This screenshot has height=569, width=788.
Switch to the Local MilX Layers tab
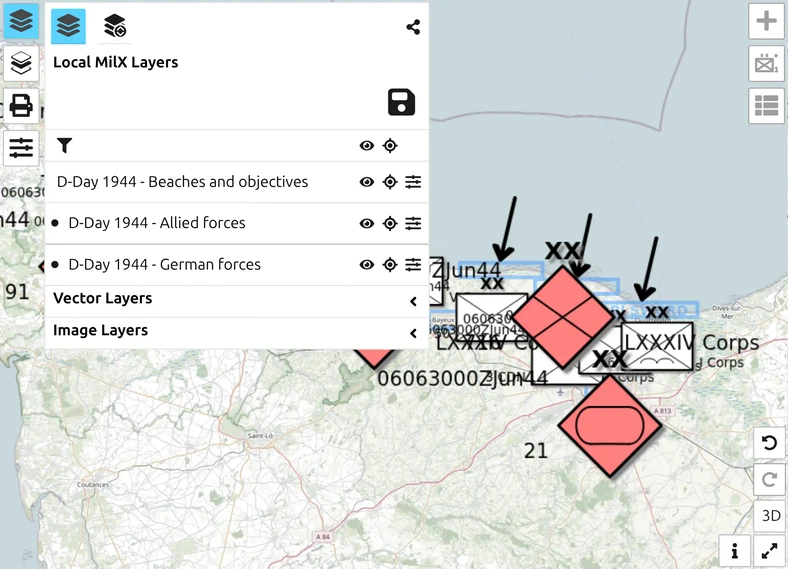click(68, 26)
